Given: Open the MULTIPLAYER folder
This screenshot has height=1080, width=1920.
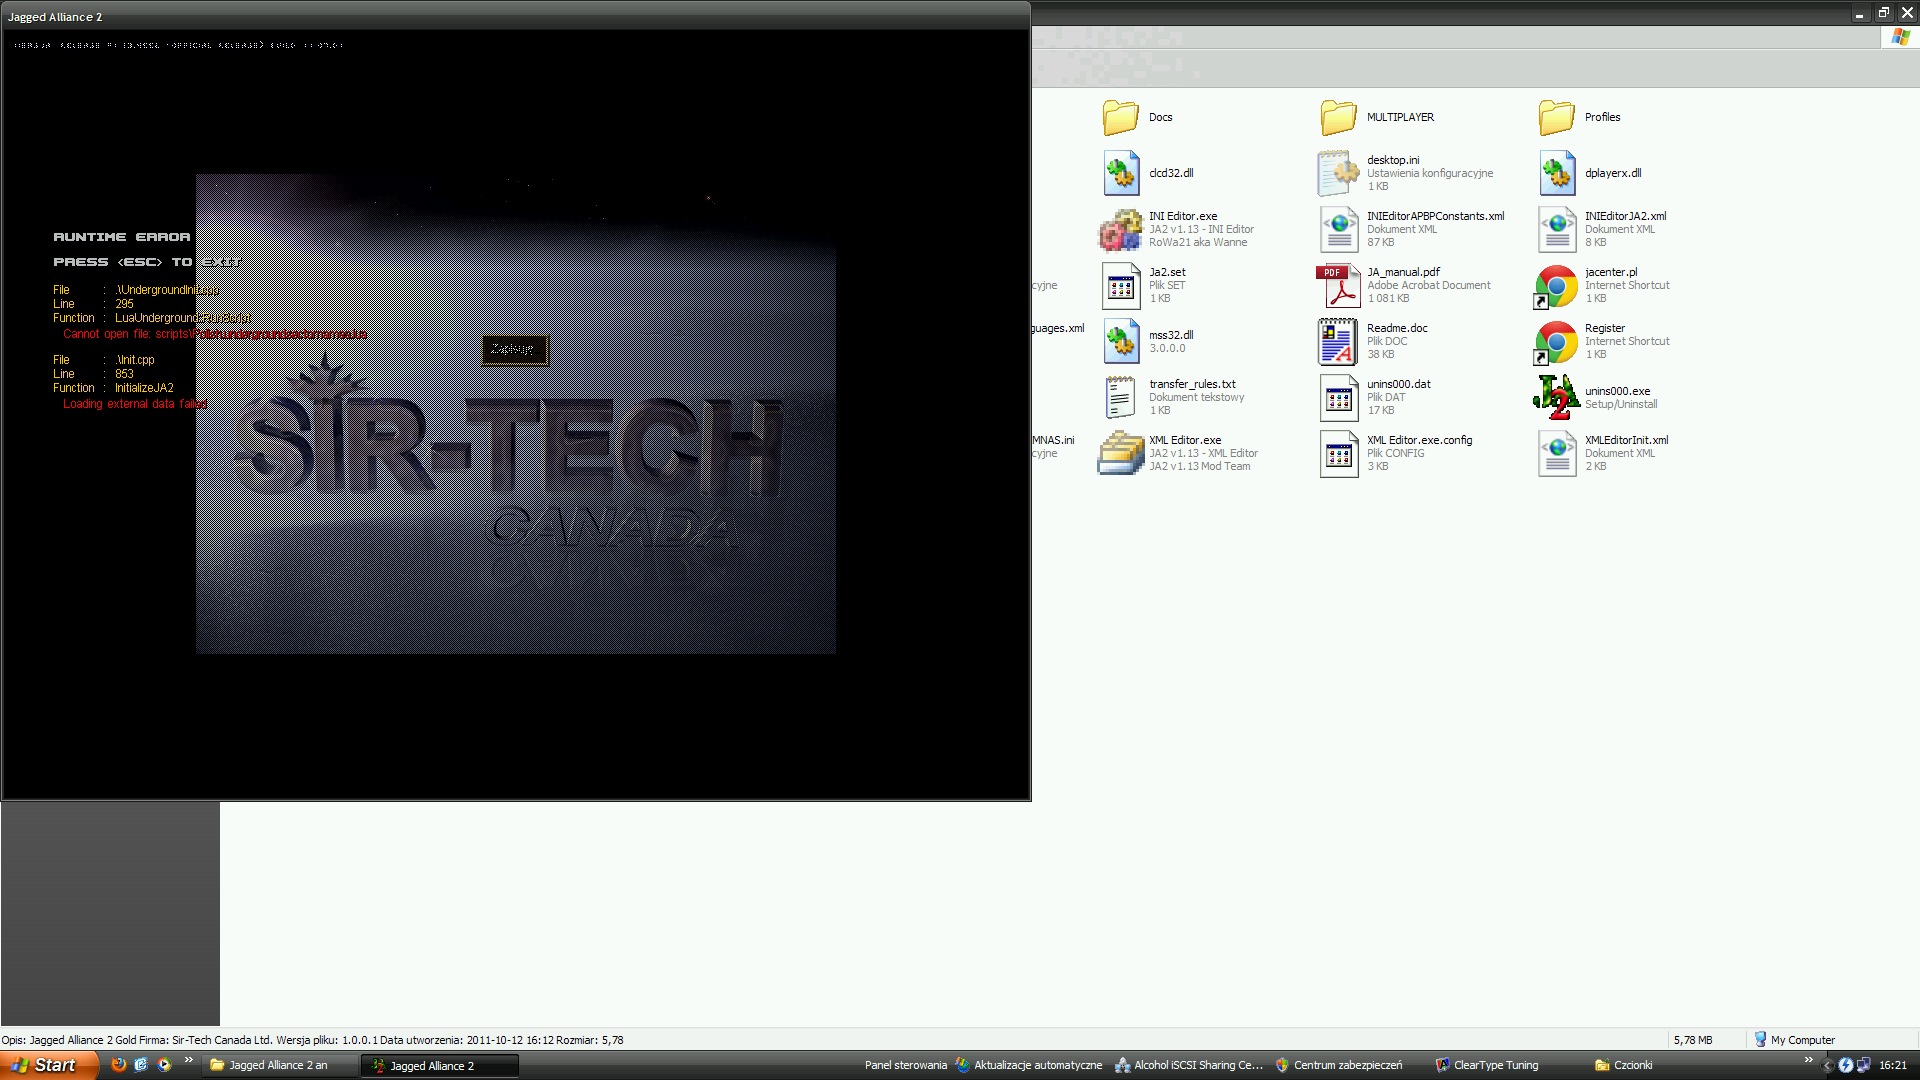Looking at the screenshot, I should point(1338,117).
